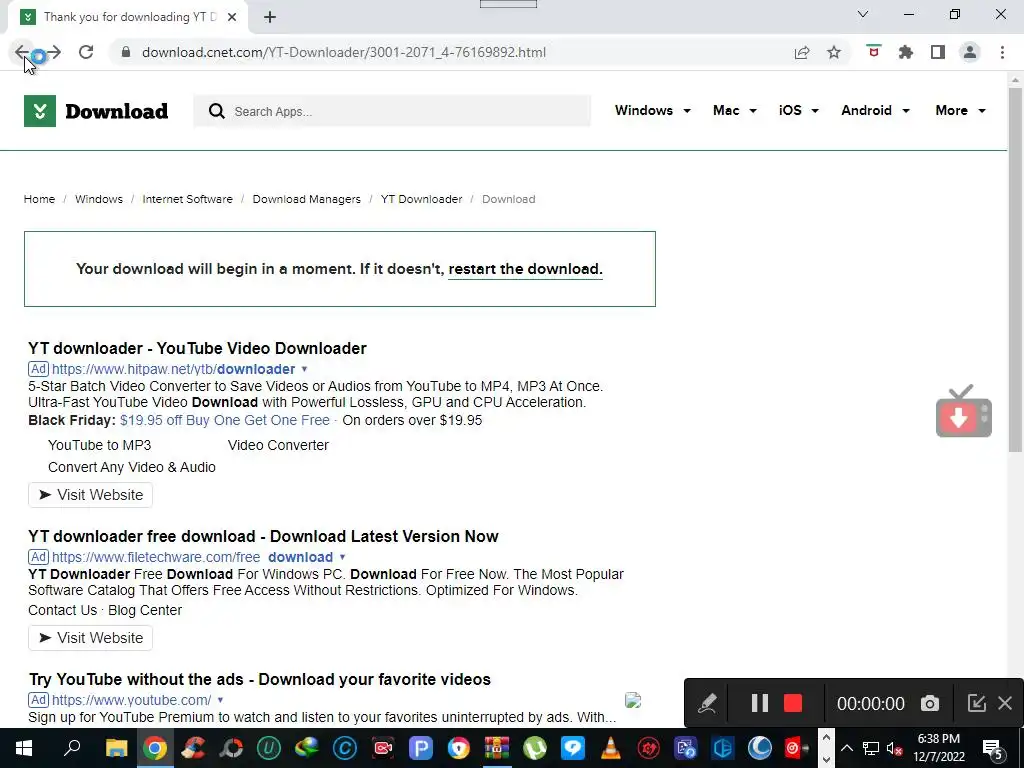
Task: Open the Windows breadcrumb link
Action: 99,199
